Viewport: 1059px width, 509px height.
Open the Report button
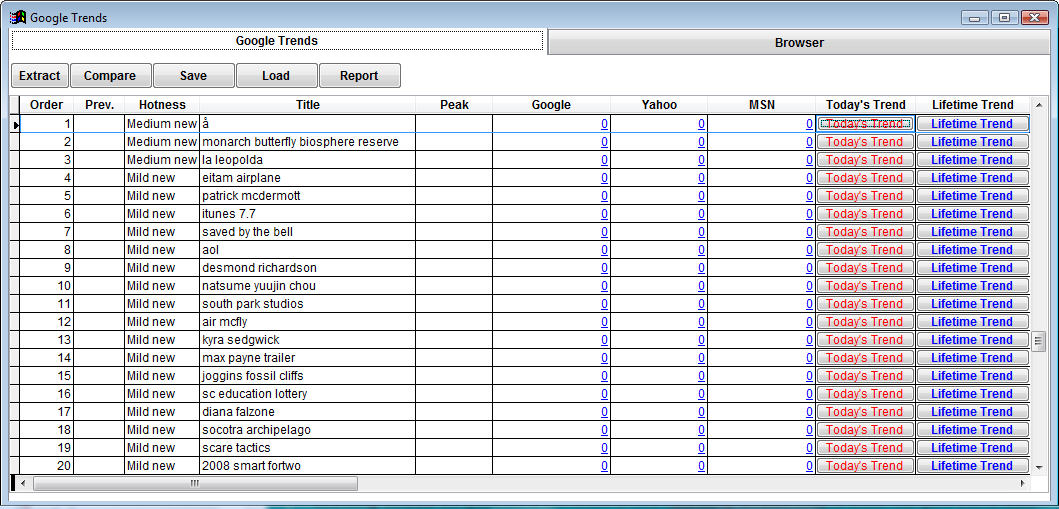click(x=359, y=76)
